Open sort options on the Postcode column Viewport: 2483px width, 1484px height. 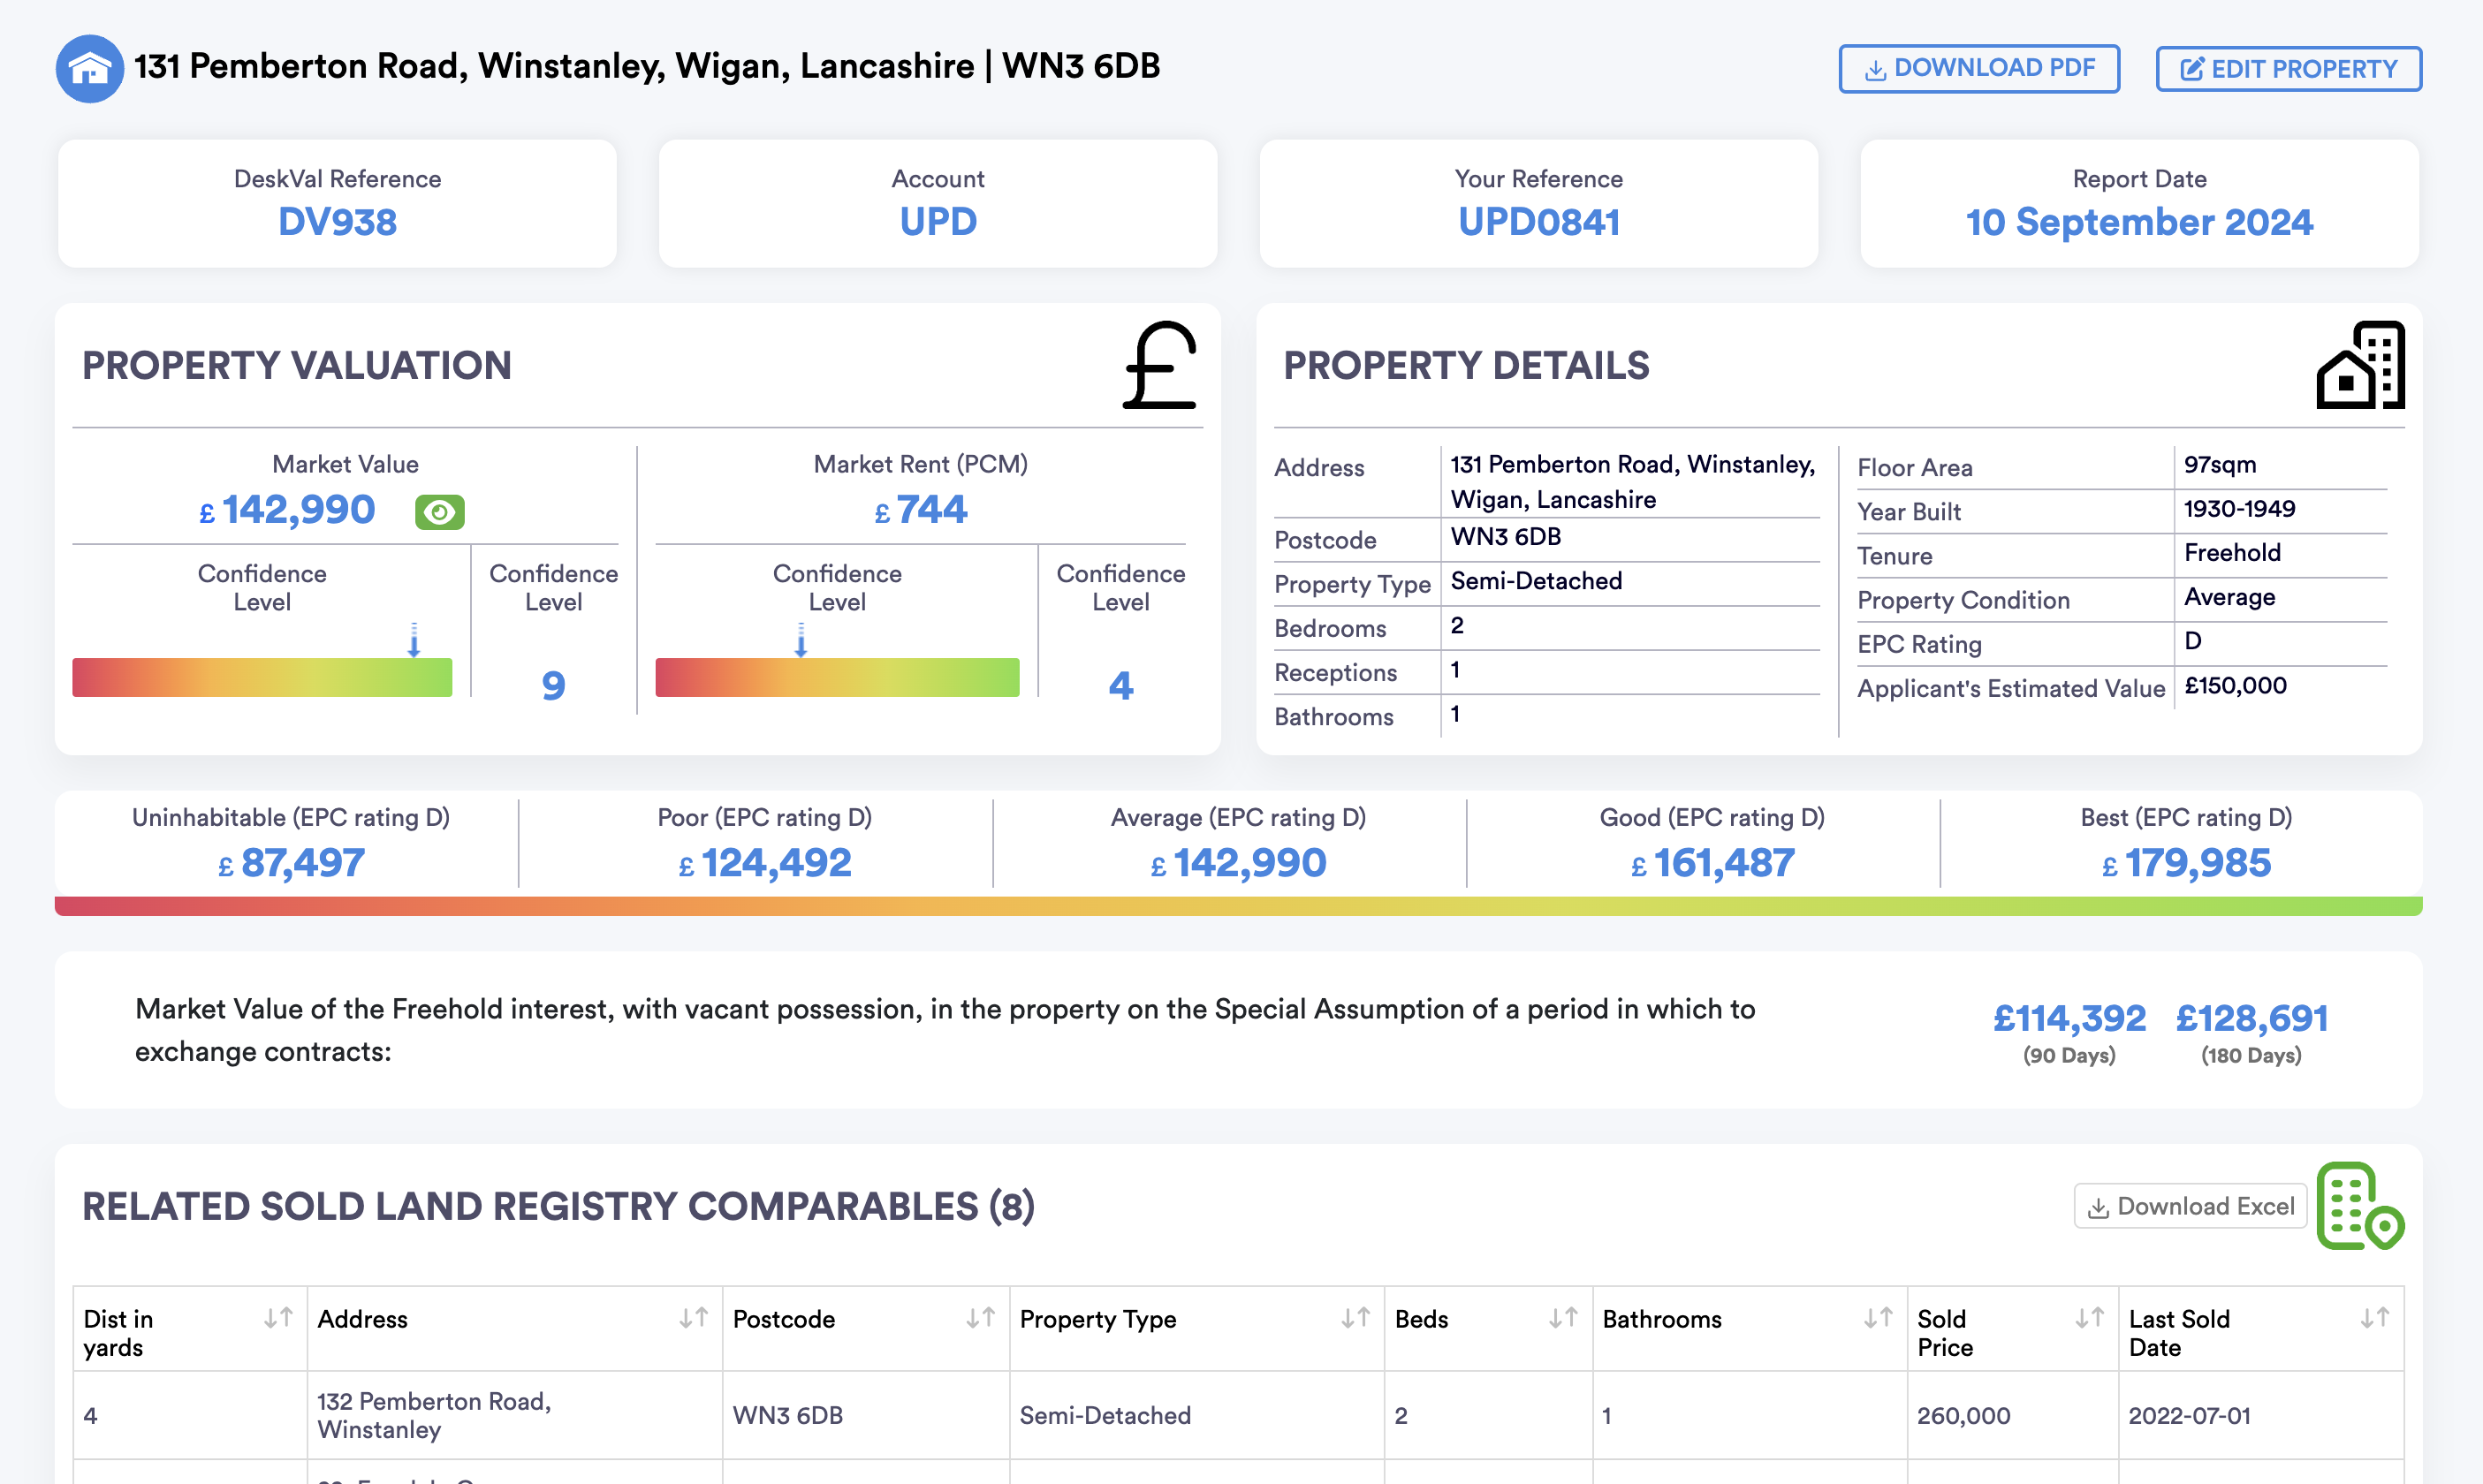coord(982,1317)
